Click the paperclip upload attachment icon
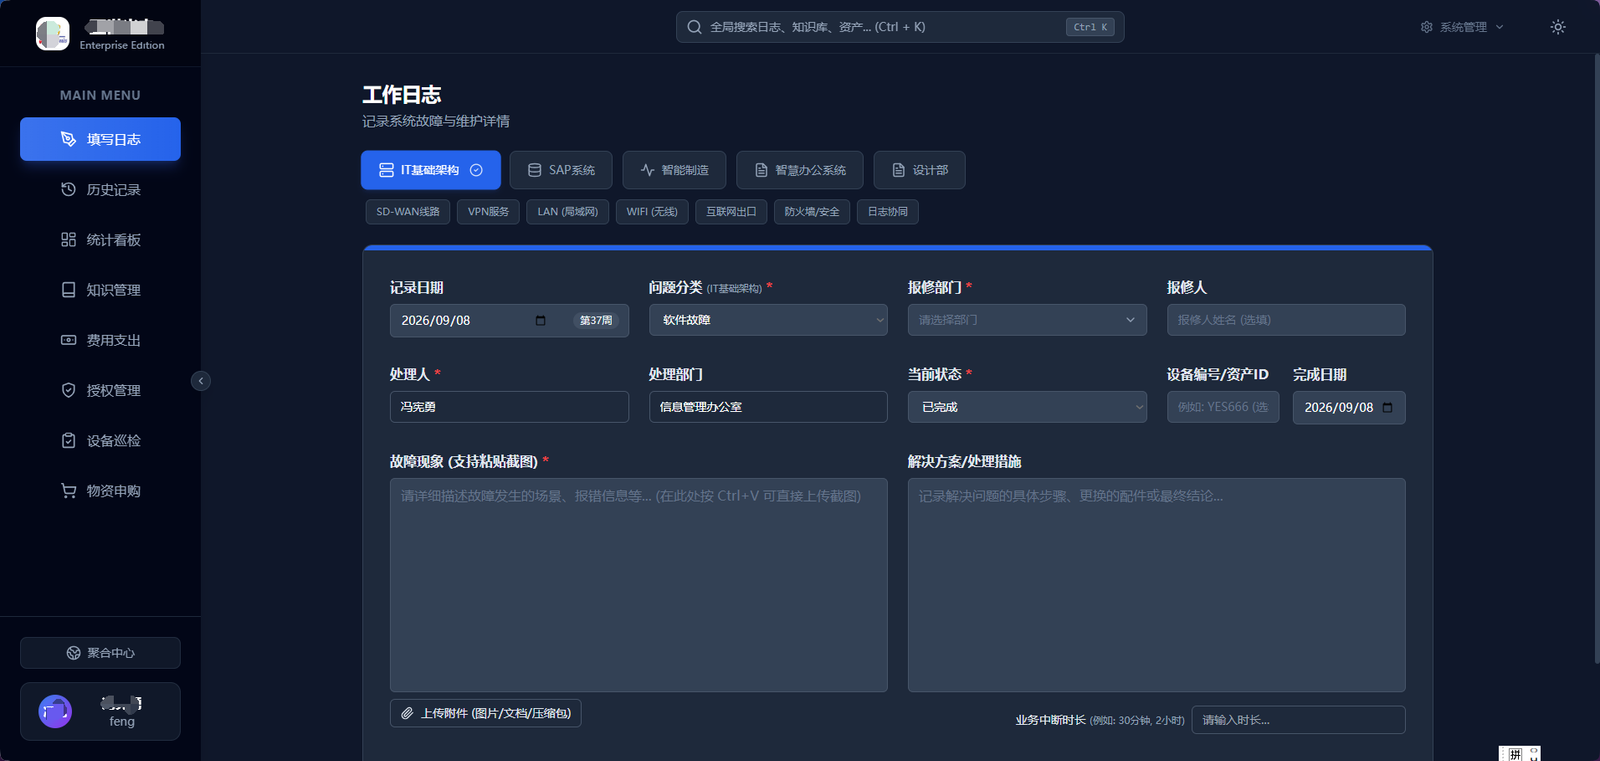Viewport: 1600px width, 761px height. tap(407, 713)
